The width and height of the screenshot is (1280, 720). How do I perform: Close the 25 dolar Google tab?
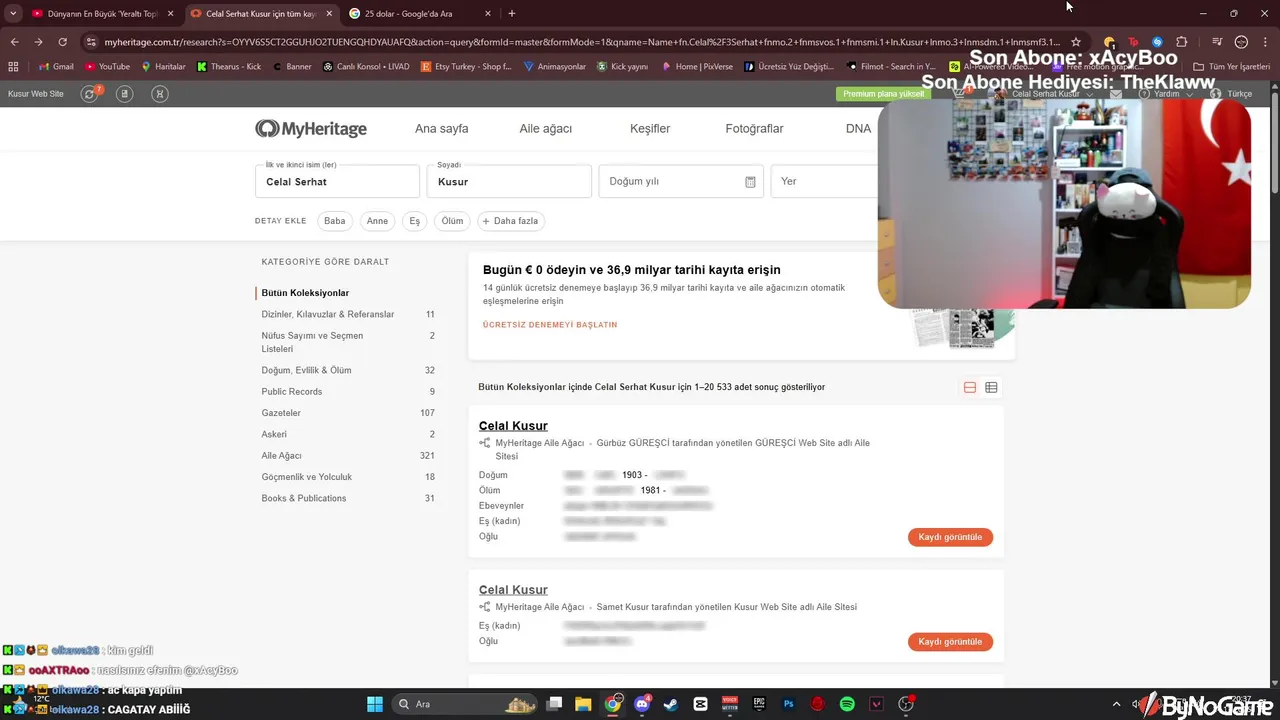tap(488, 14)
